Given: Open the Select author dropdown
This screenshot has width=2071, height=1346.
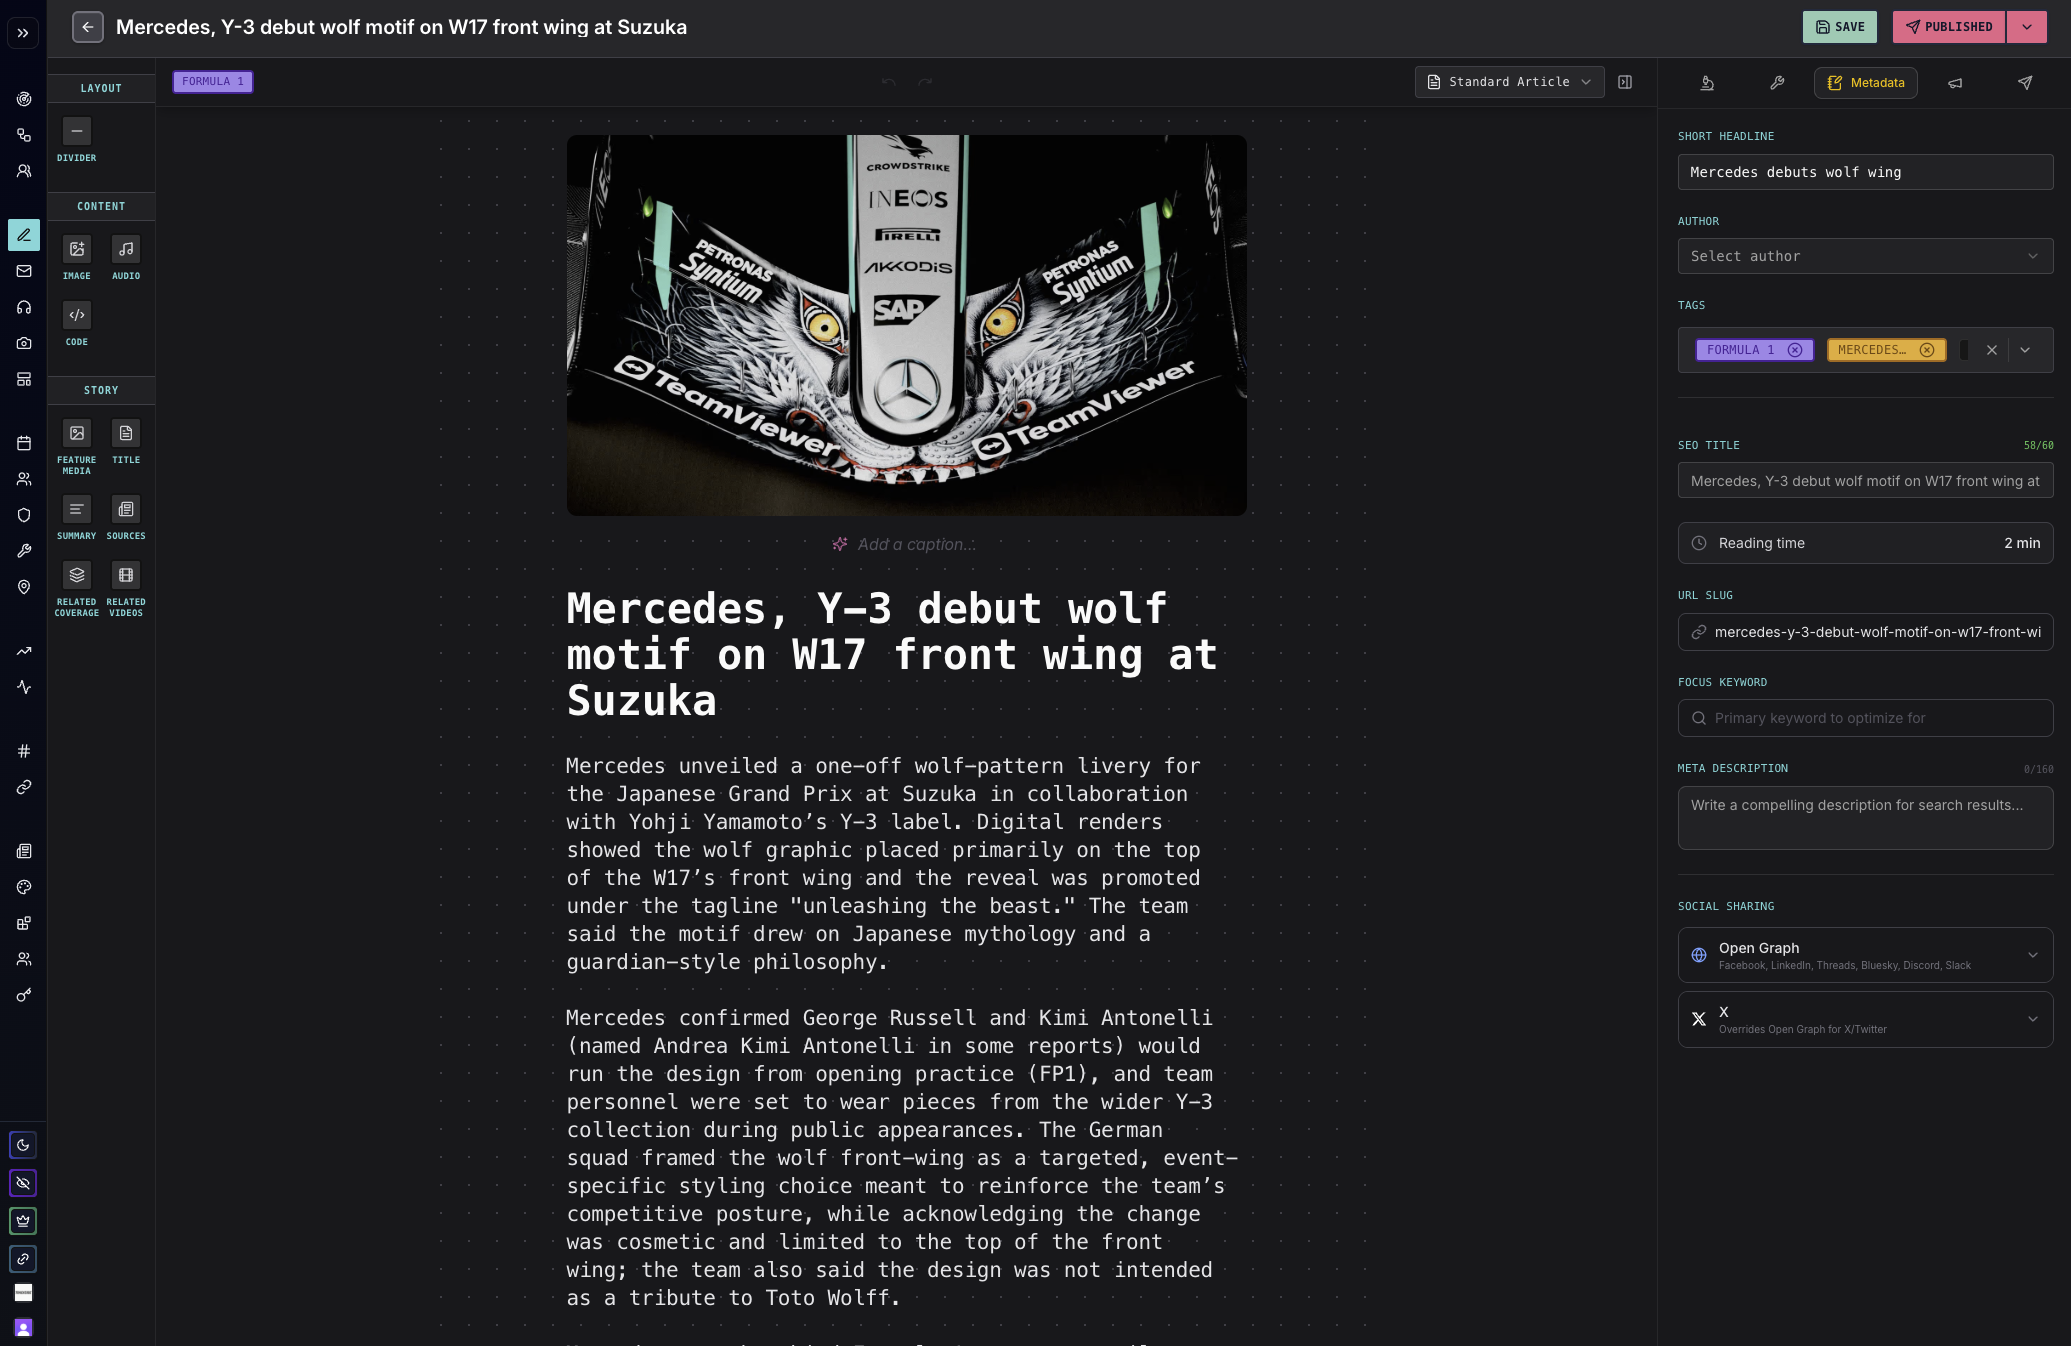Looking at the screenshot, I should click(1865, 256).
